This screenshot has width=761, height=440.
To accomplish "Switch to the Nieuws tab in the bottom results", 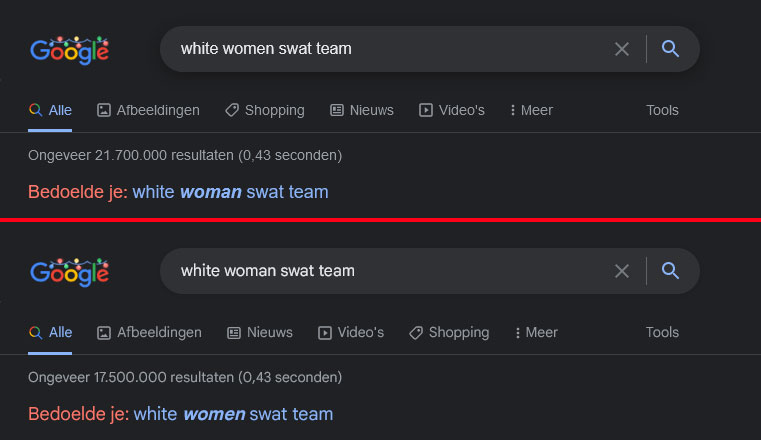I will coord(260,332).
